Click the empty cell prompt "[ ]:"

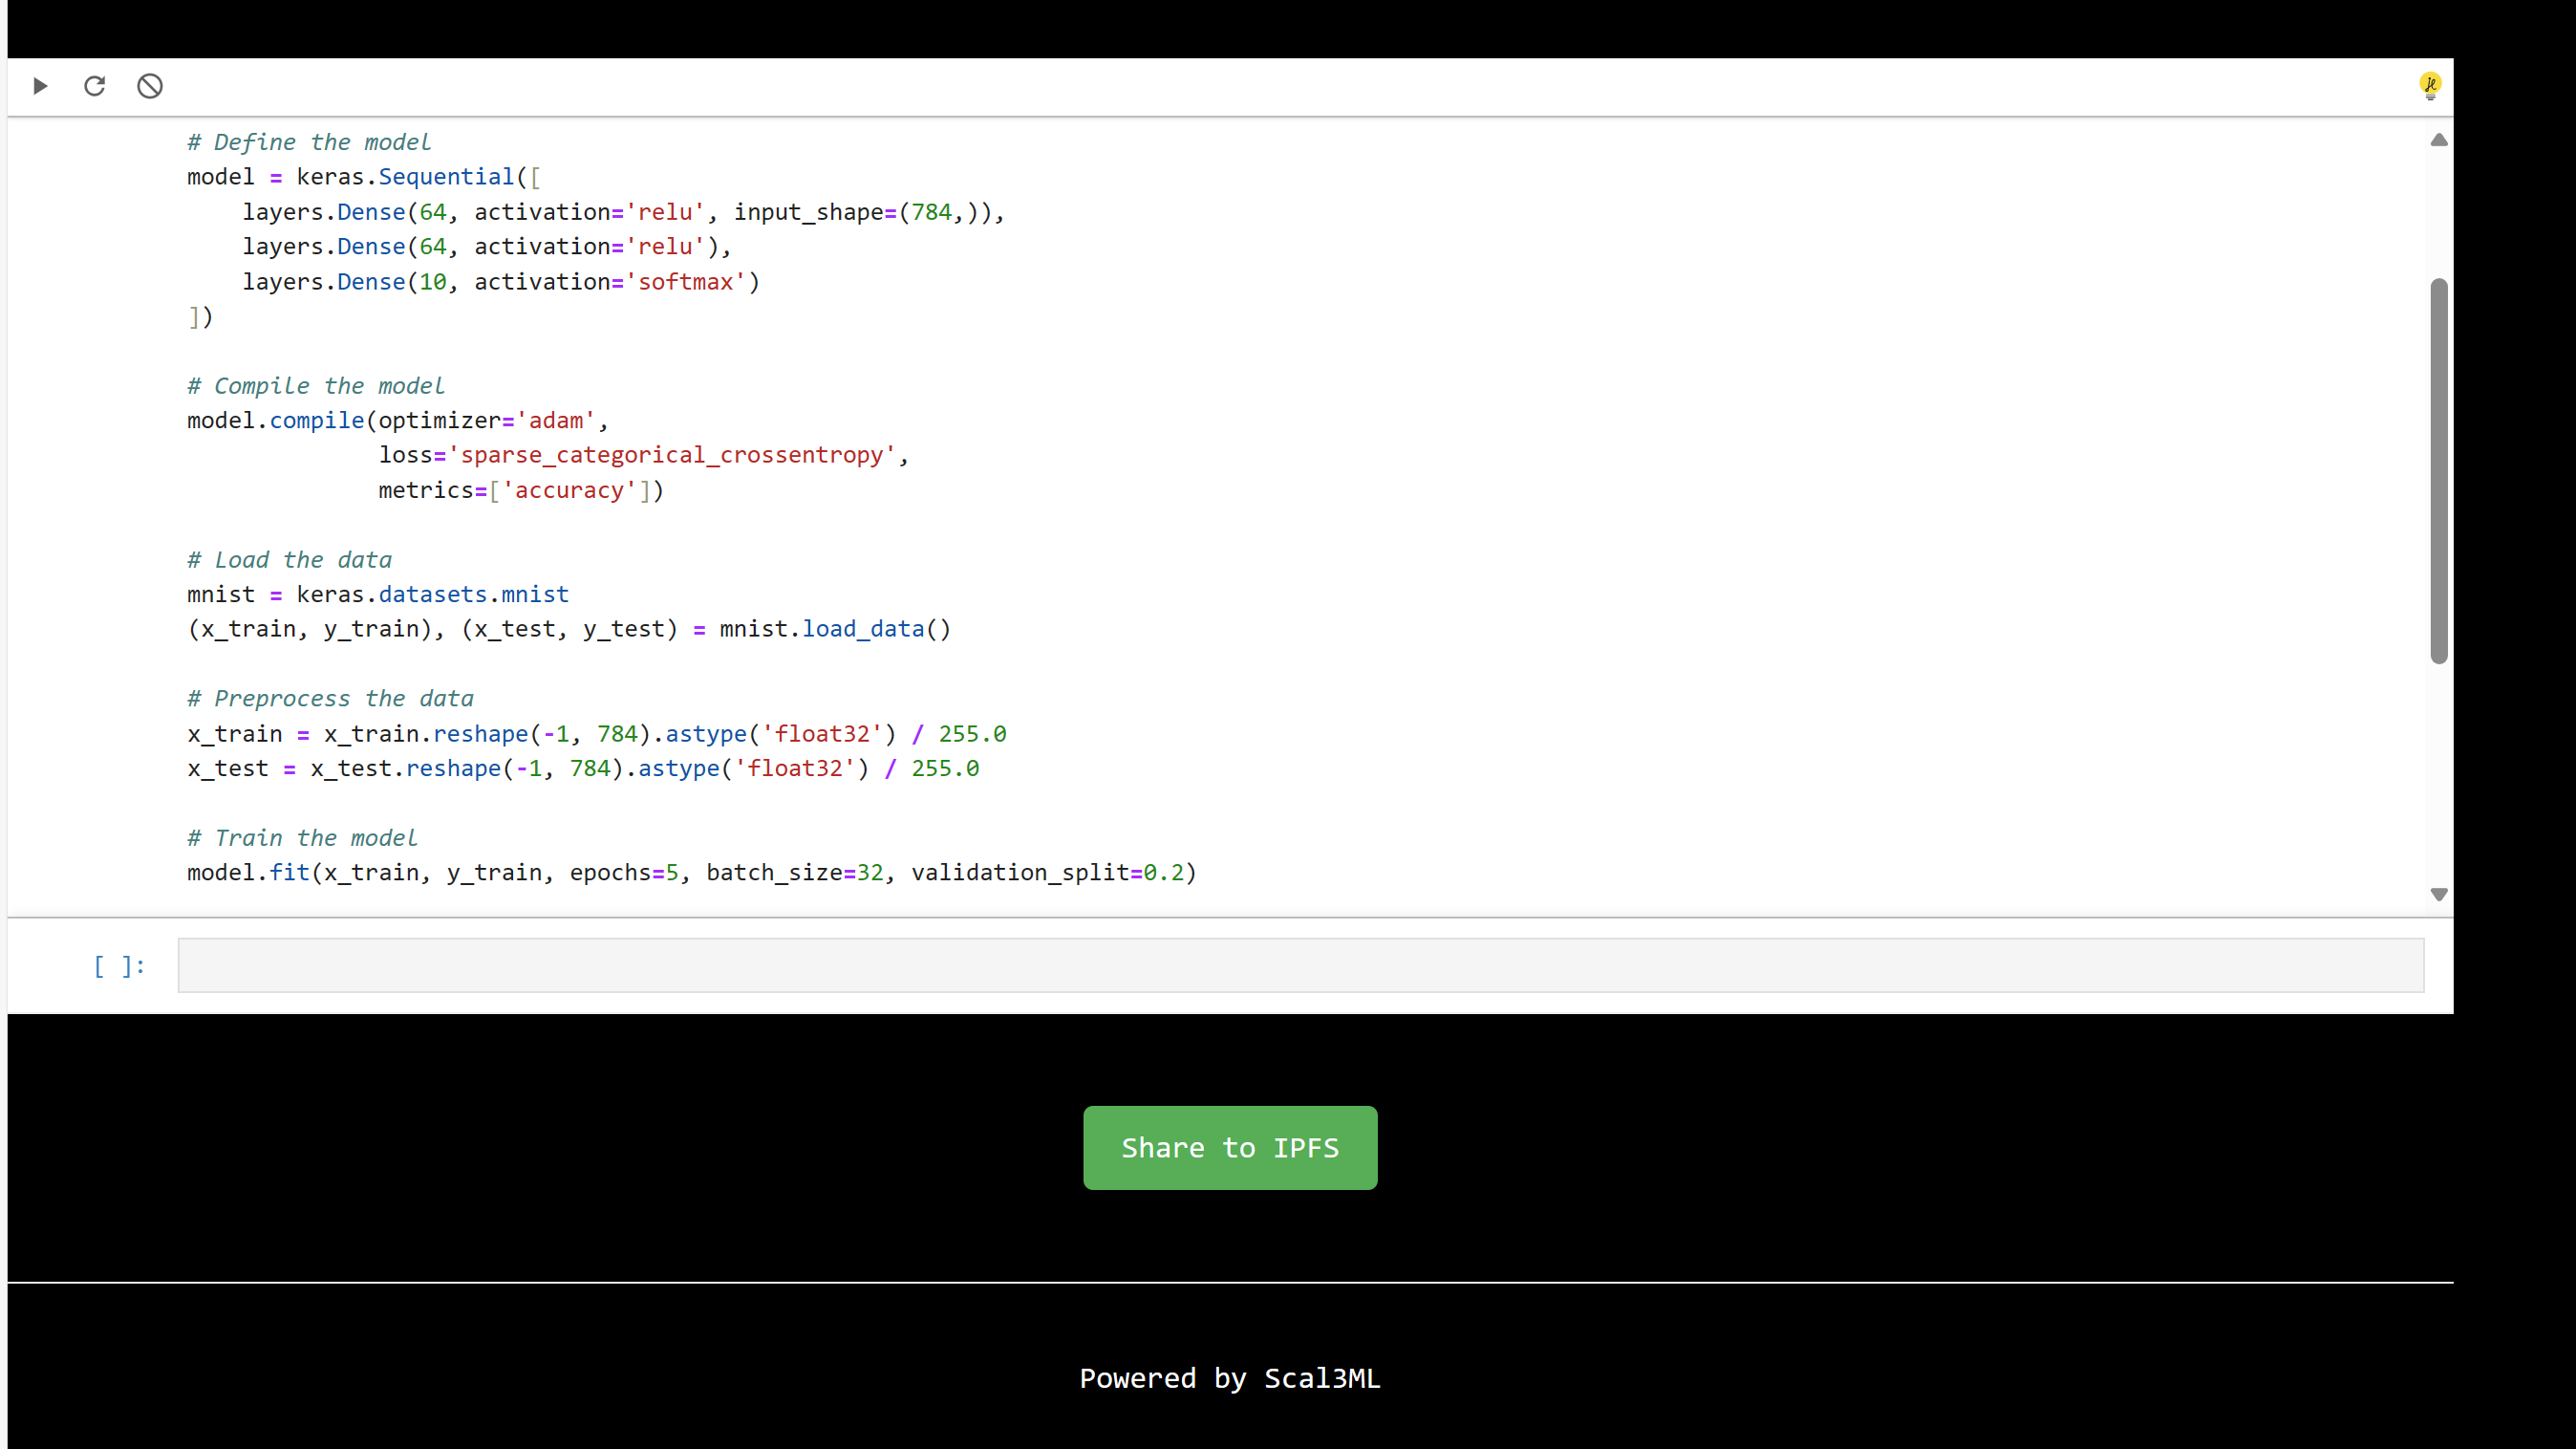(120, 966)
